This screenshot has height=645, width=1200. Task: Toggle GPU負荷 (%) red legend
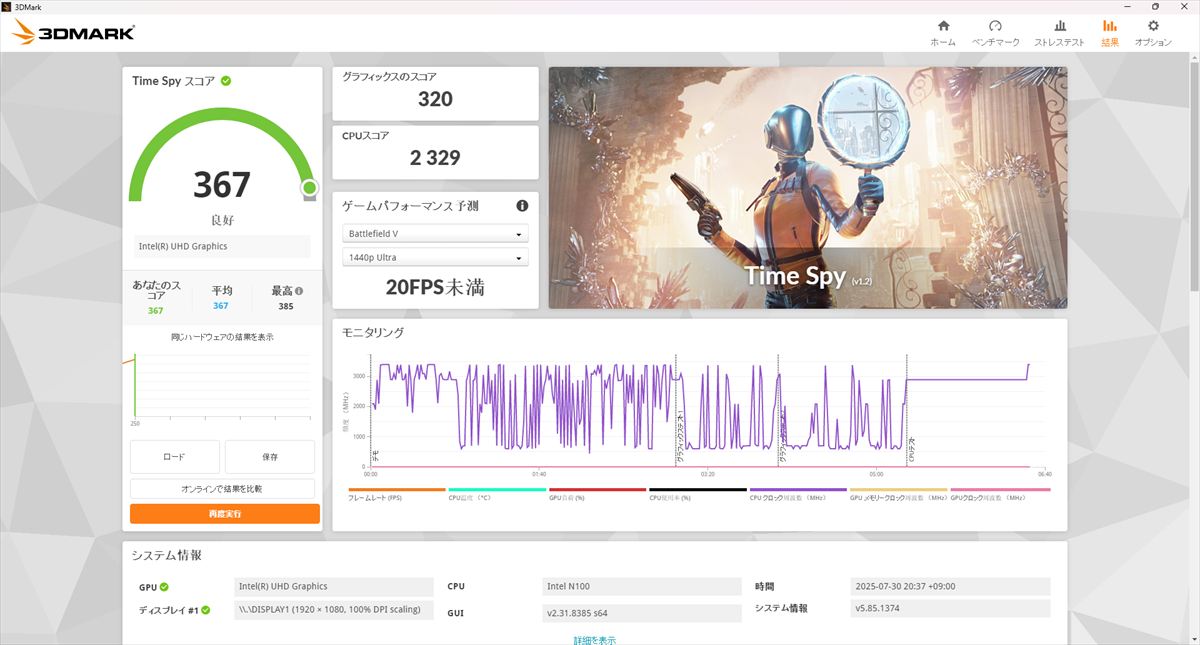[x=597, y=494]
